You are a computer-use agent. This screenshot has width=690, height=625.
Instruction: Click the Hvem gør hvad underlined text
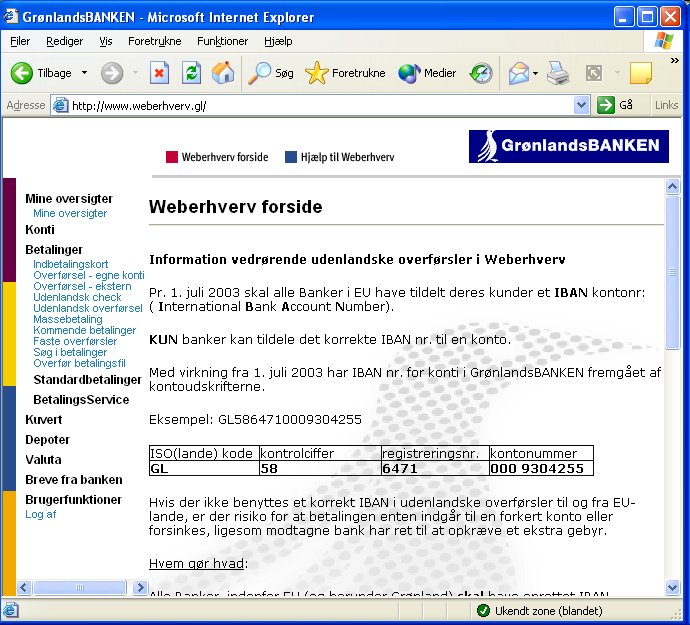click(196, 563)
